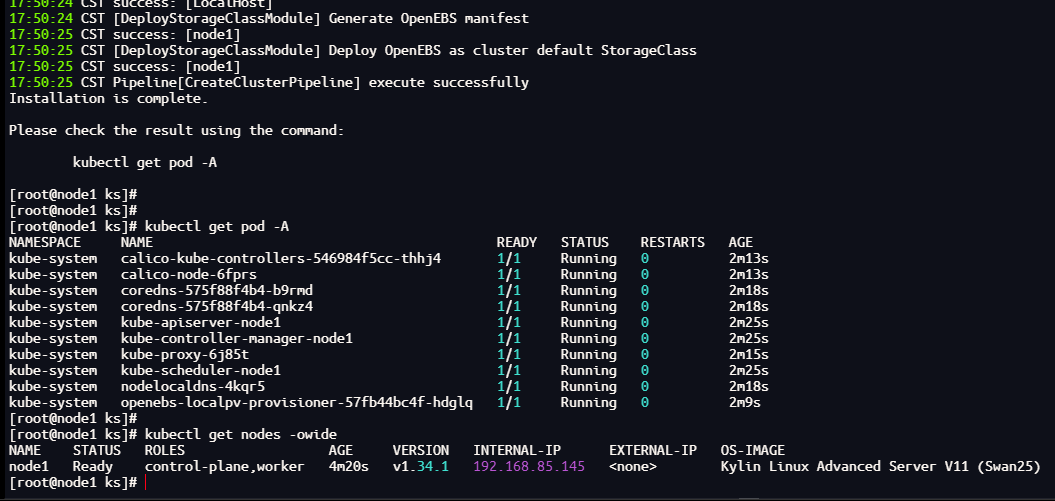The height and width of the screenshot is (501, 1055).
Task: Click the version v1.34.1 text
Action: click(420, 467)
